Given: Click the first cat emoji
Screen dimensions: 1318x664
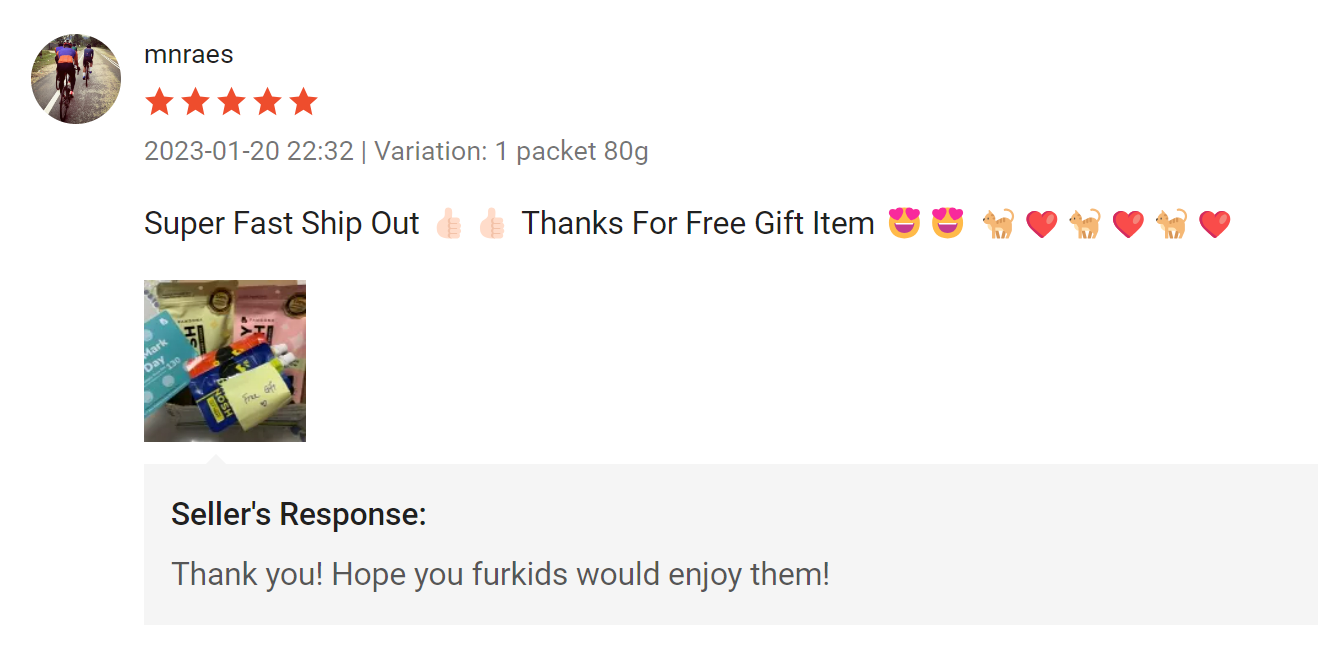Looking at the screenshot, I should click(997, 224).
